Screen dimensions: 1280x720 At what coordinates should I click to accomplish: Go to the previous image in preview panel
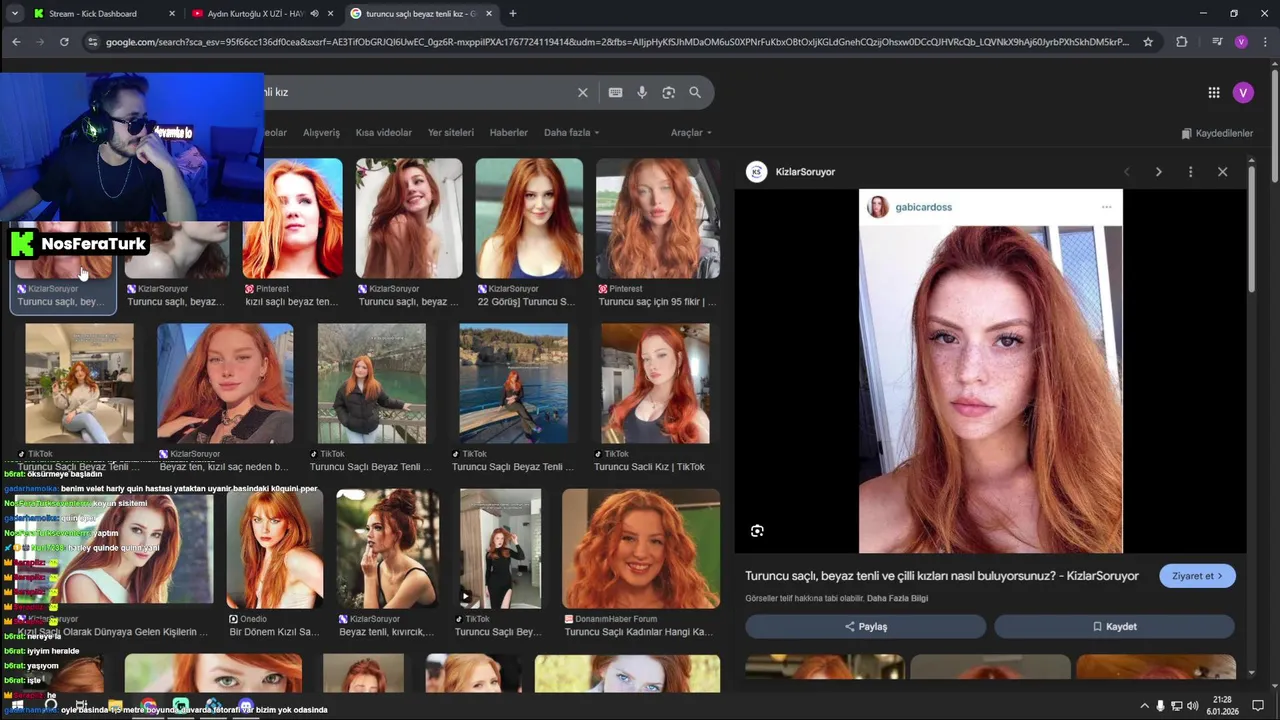(1127, 172)
